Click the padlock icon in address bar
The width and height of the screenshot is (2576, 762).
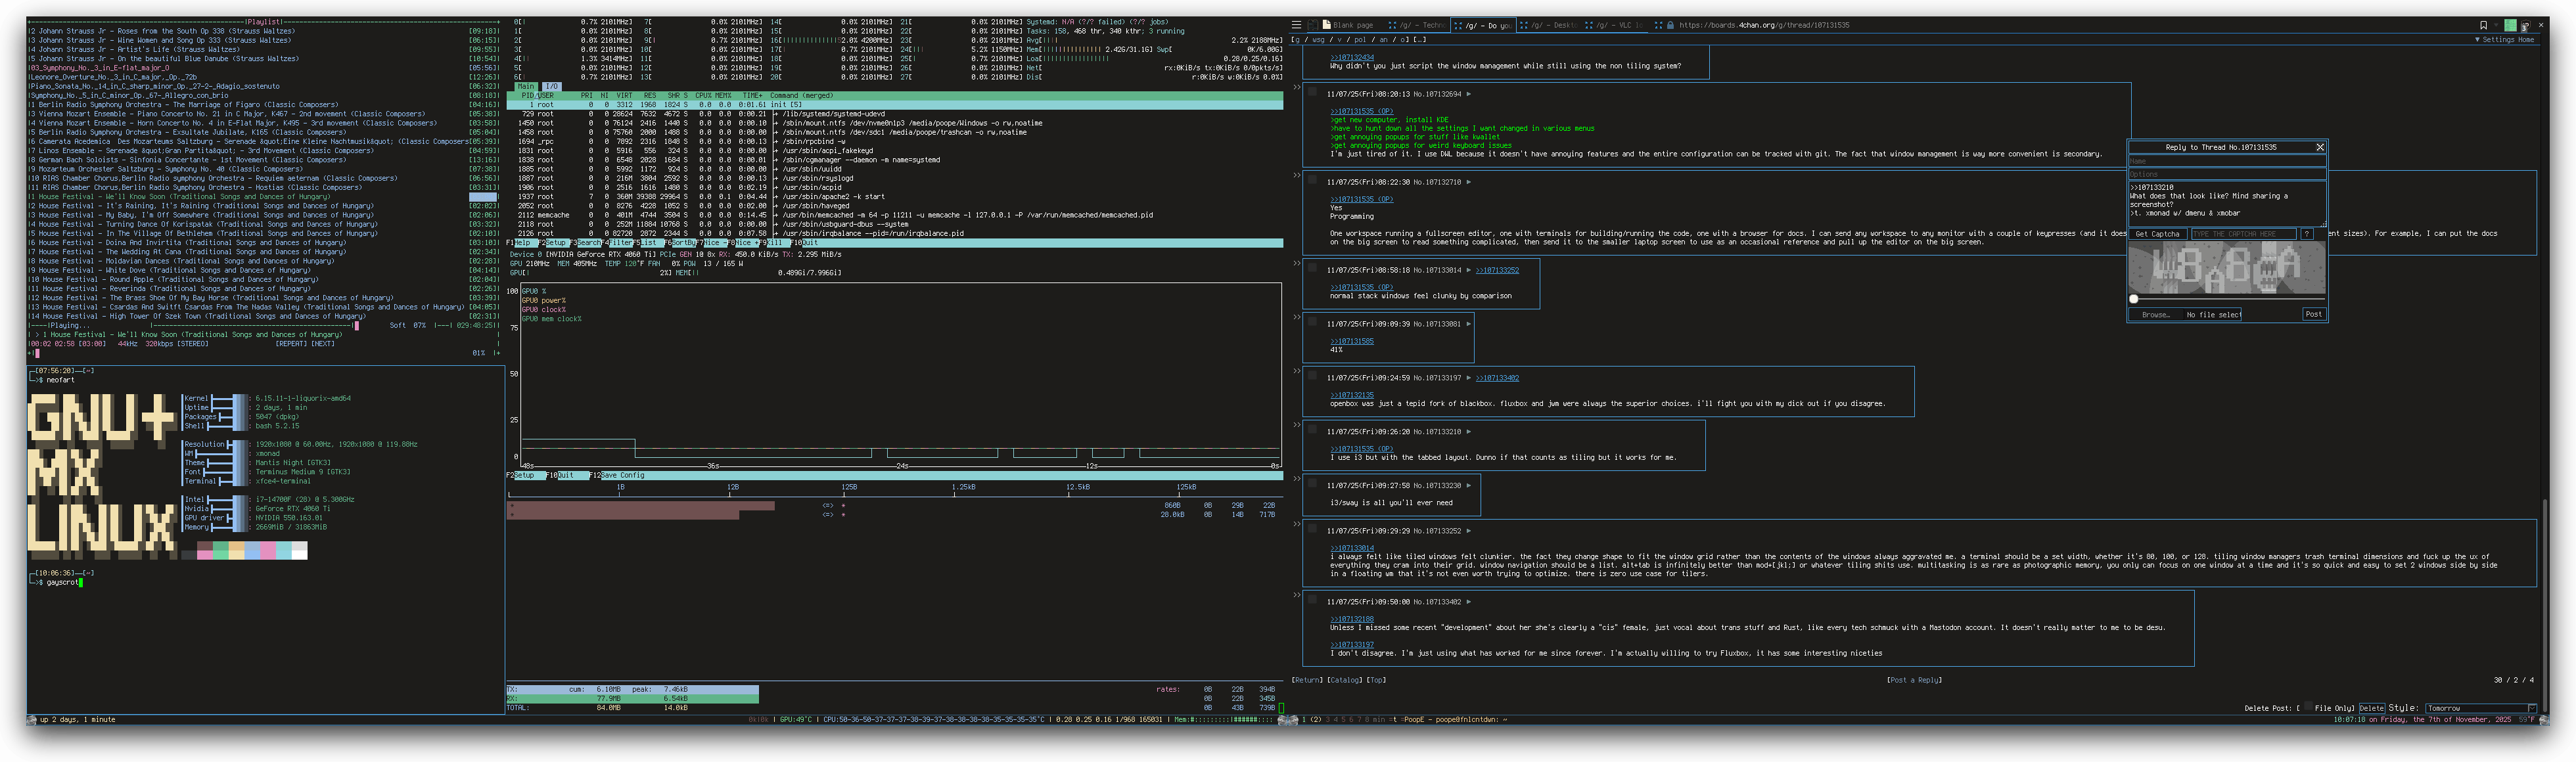pyautogui.click(x=1671, y=26)
